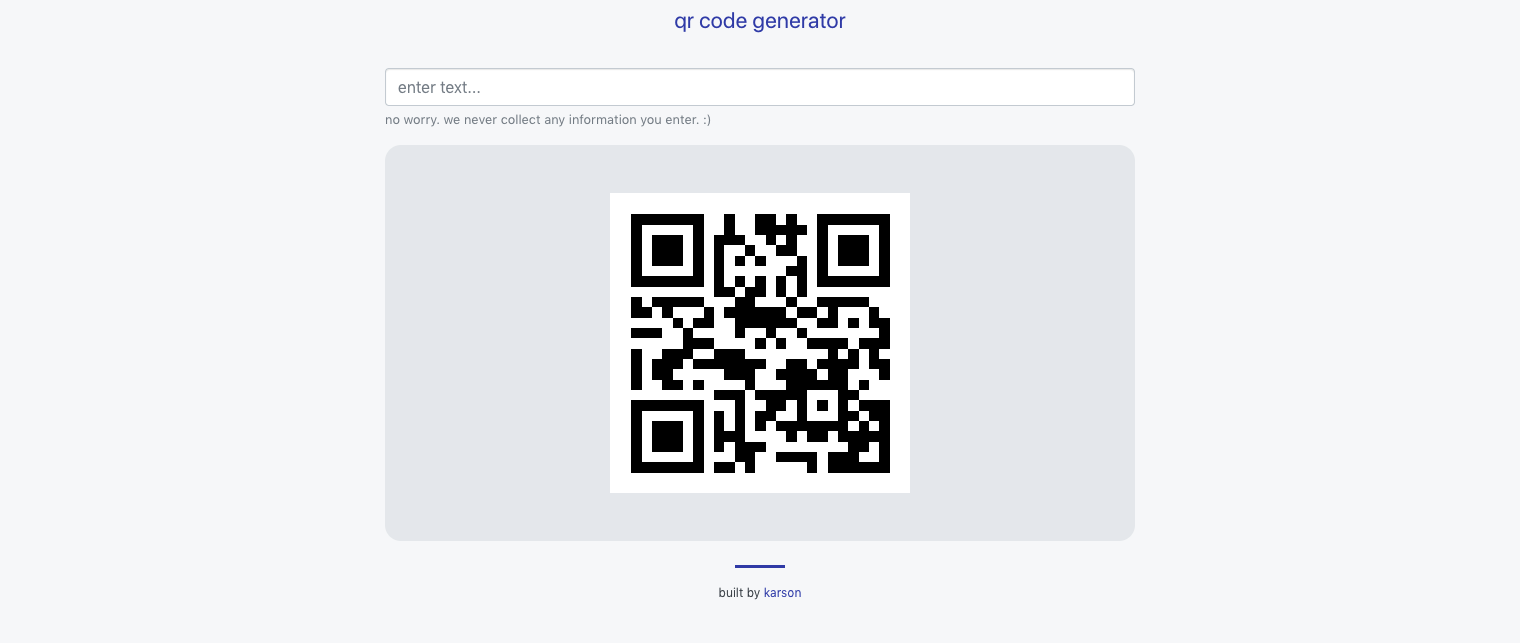1520x643 pixels.
Task: Click the QR code's top-left finder square
Action: point(667,250)
